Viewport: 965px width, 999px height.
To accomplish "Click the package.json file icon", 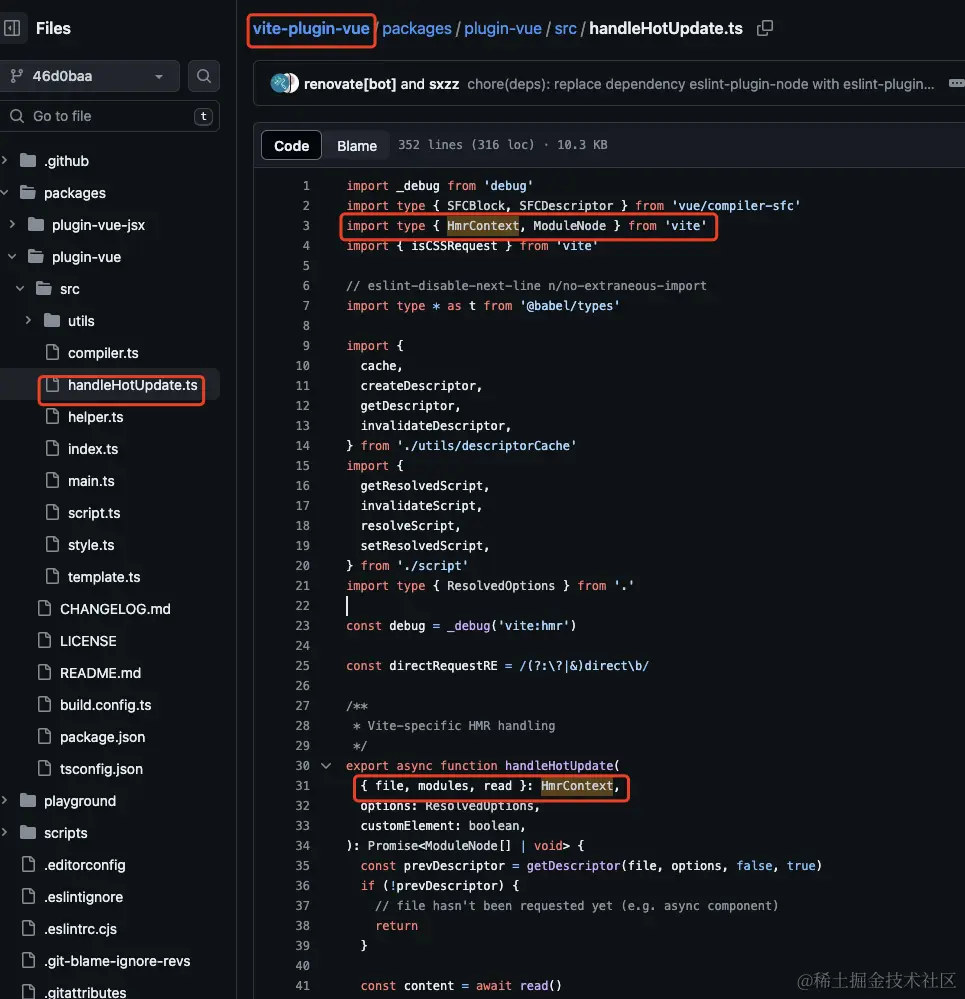I will tap(44, 736).
